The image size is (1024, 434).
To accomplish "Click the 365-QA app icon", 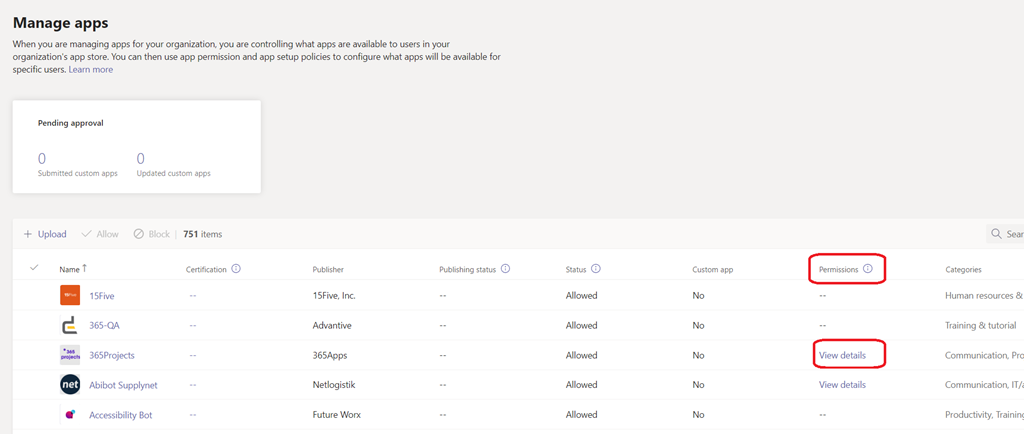I will click(70, 325).
